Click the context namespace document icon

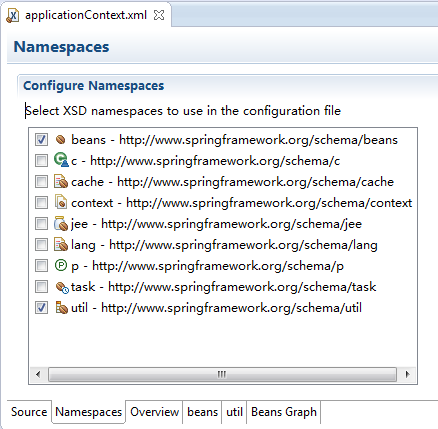(x=61, y=202)
